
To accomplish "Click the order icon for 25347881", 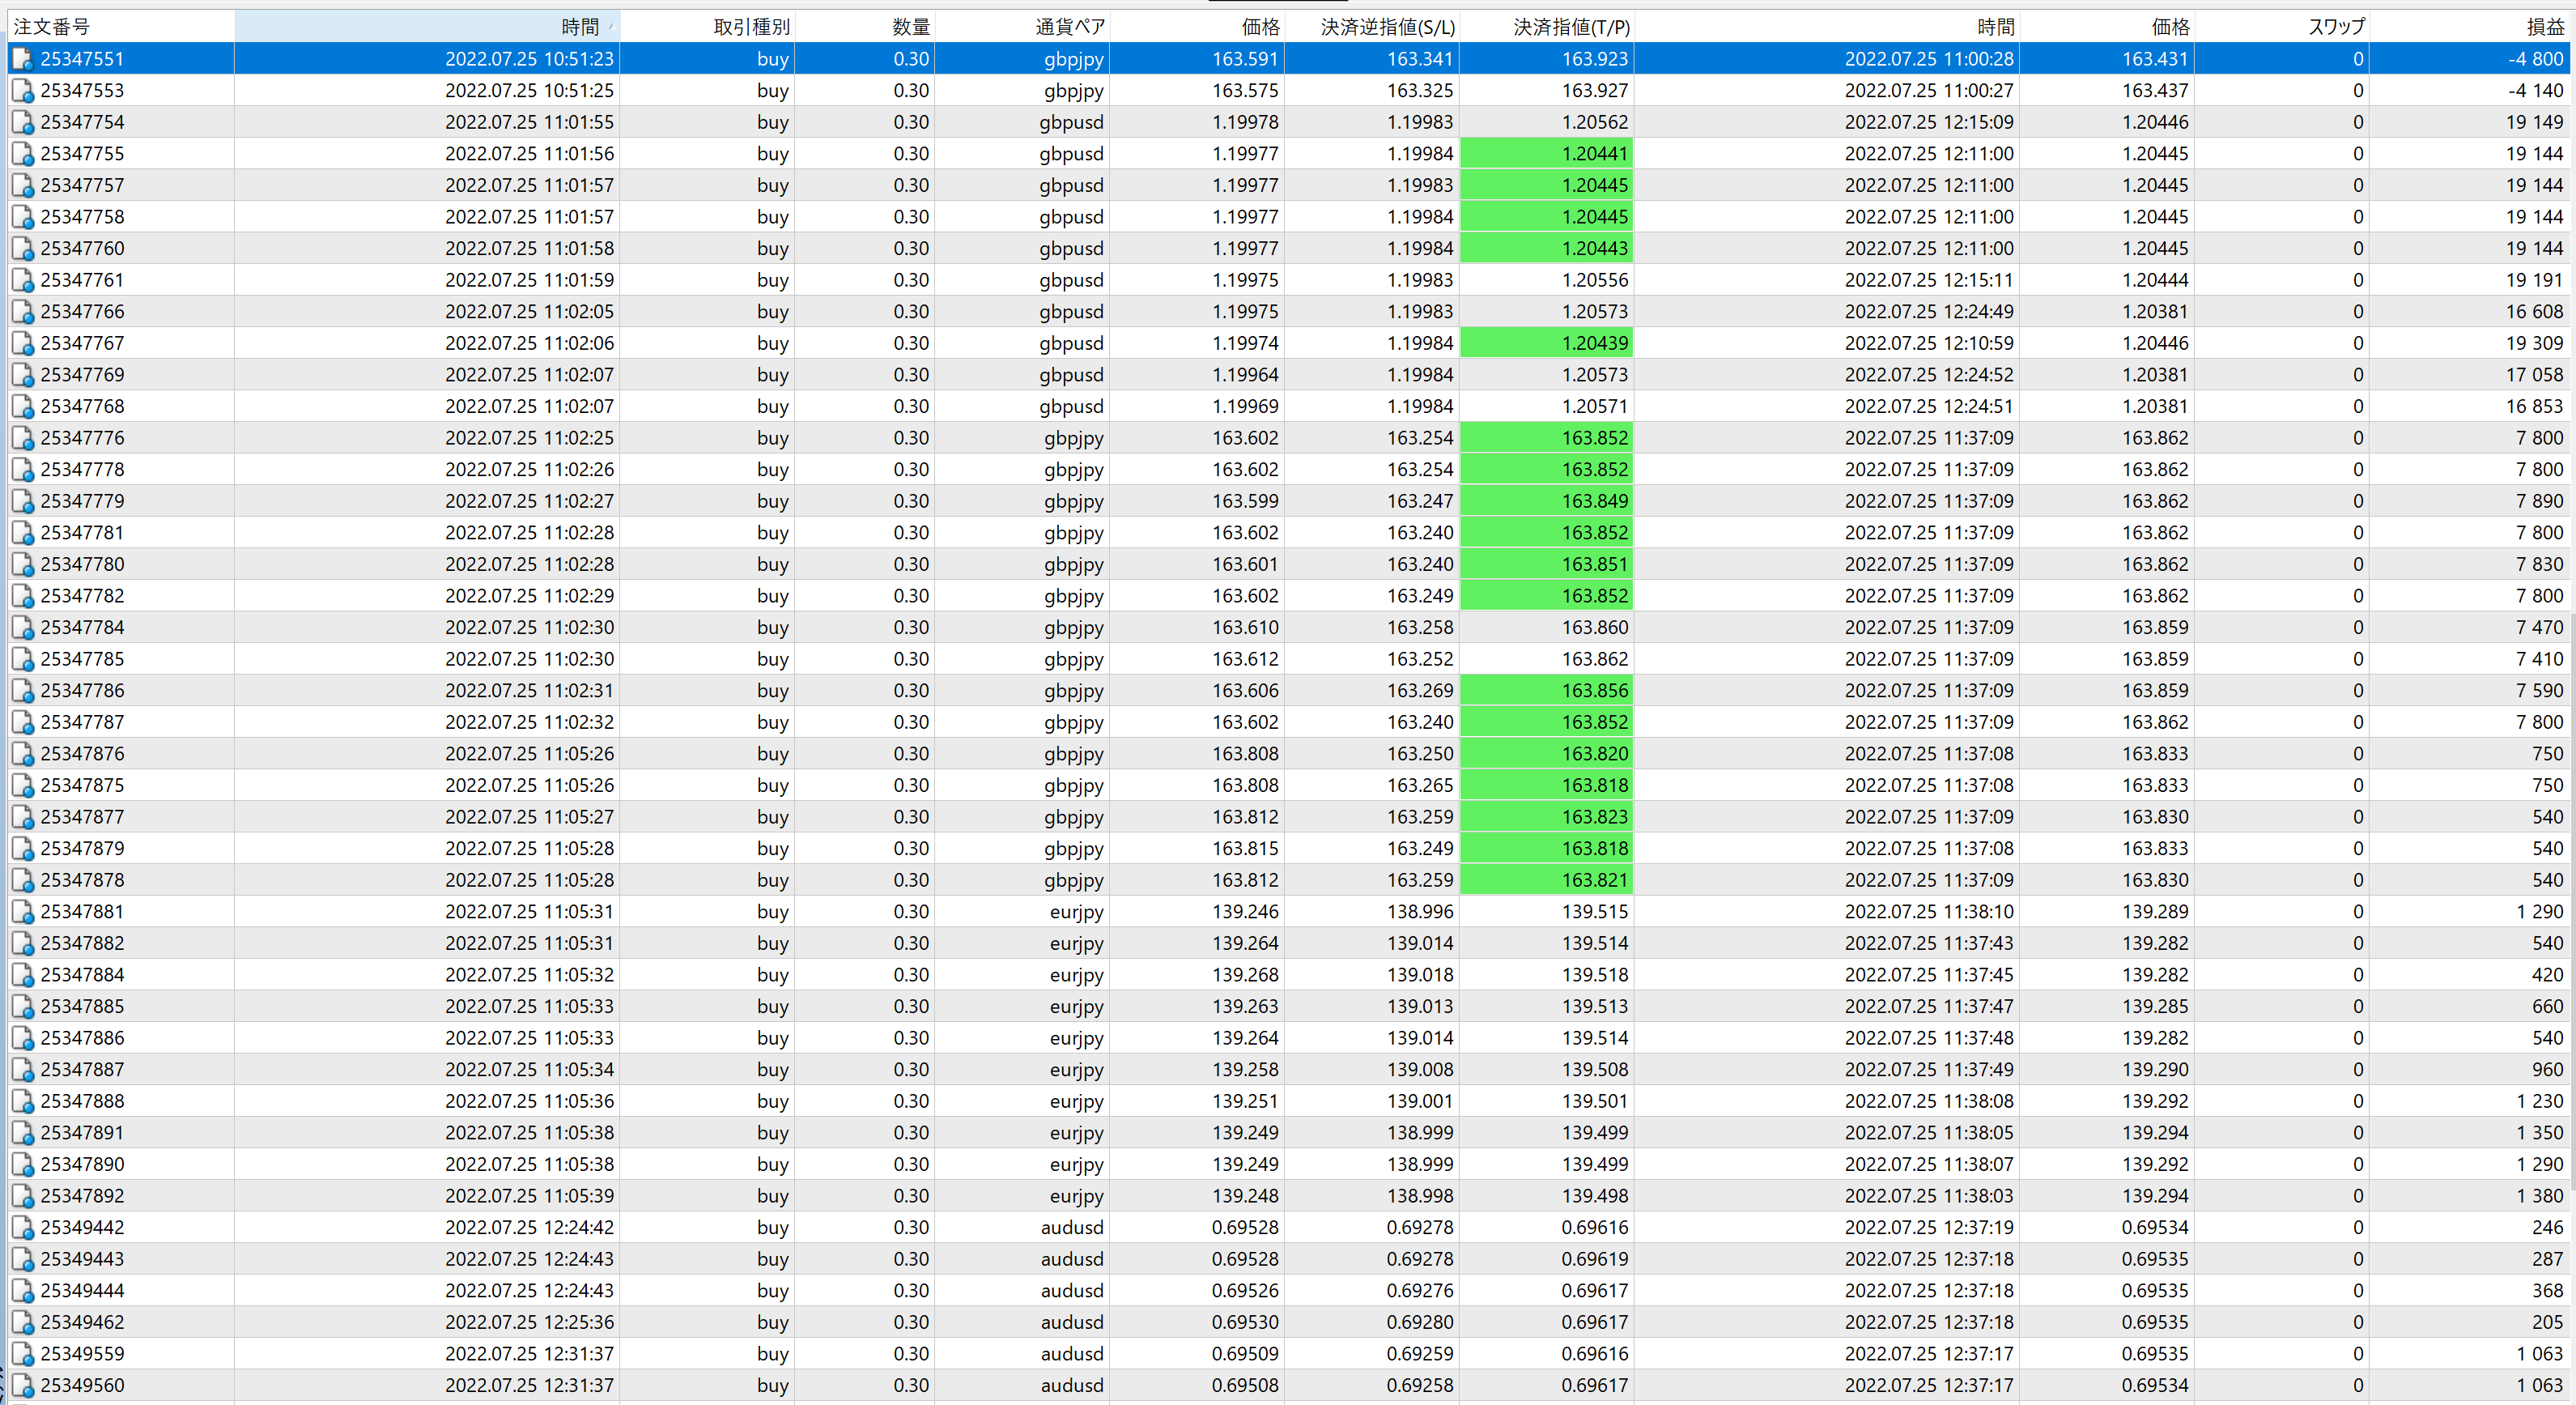I will tap(22, 912).
